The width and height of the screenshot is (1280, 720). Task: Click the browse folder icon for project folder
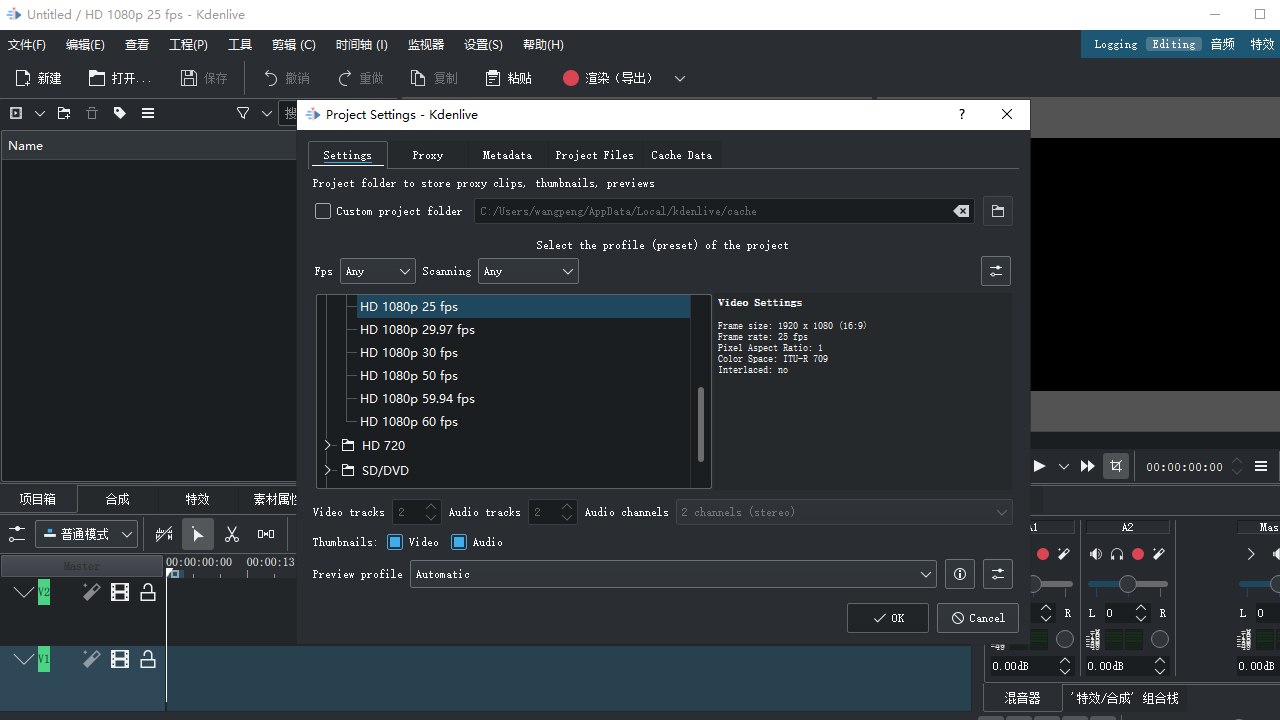997,211
